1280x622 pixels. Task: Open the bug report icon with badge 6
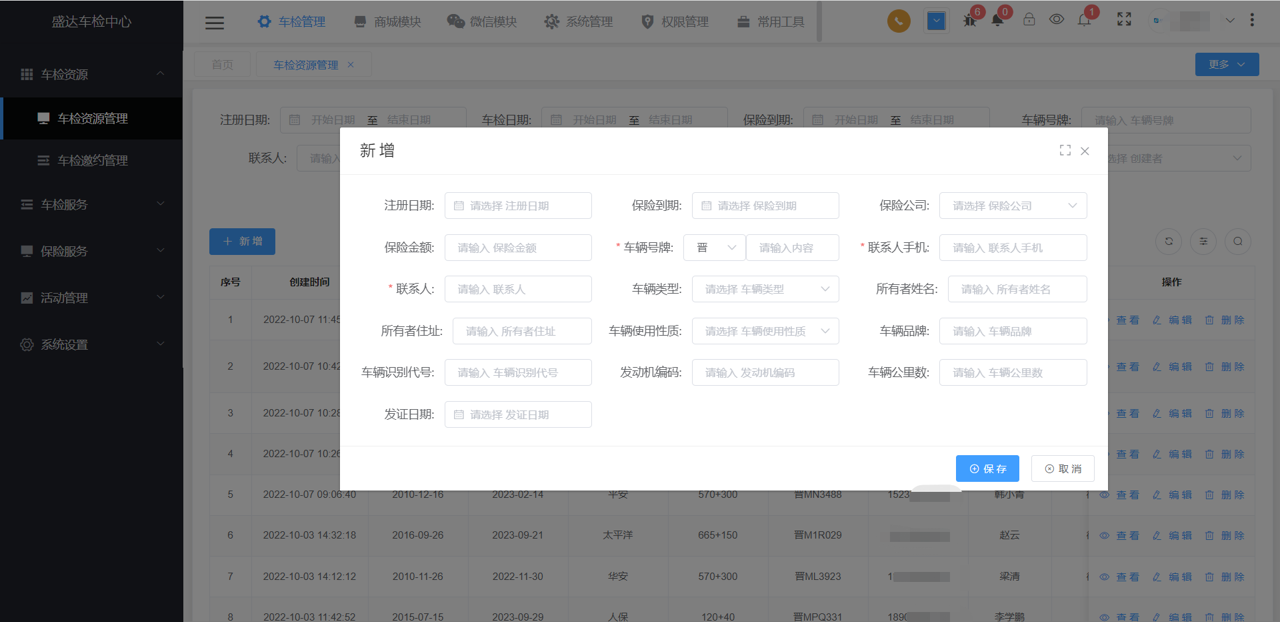[970, 20]
